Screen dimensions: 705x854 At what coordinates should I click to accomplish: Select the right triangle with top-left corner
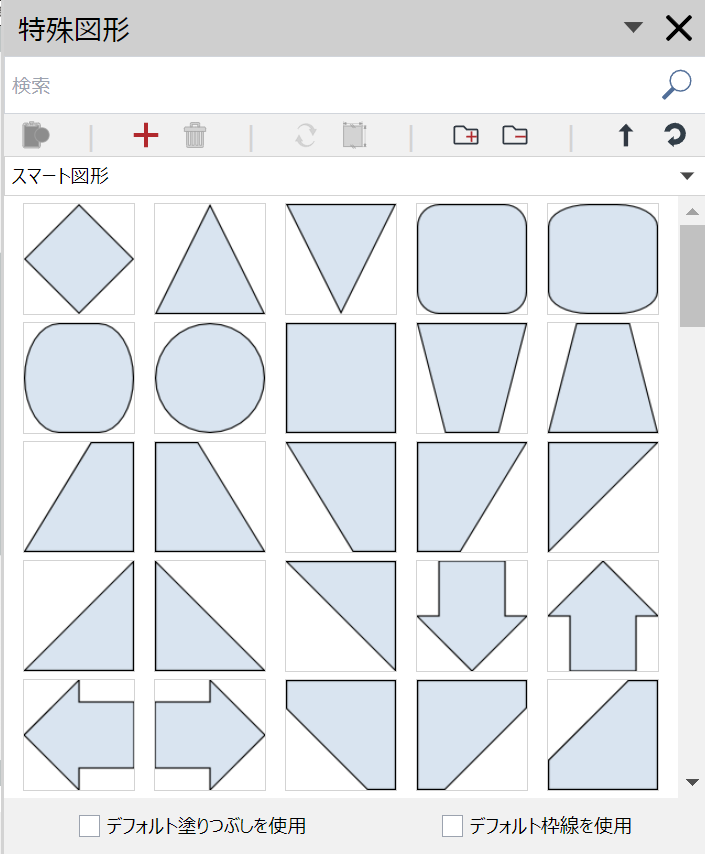(603, 497)
